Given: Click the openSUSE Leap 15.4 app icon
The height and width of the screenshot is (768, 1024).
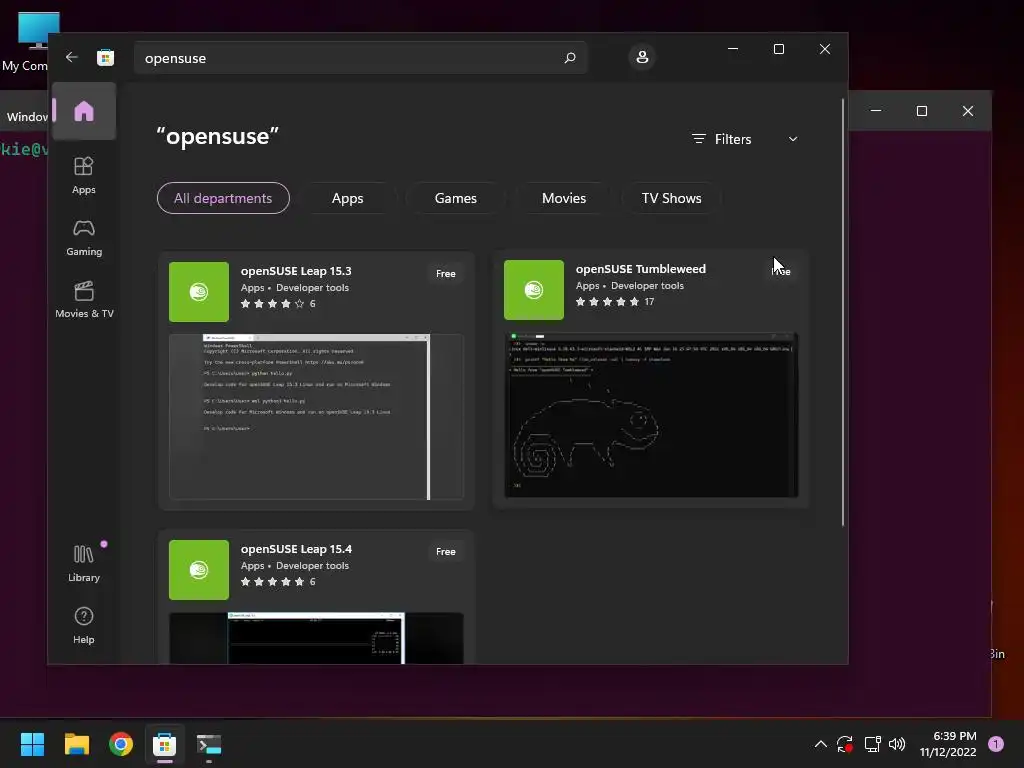Looking at the screenshot, I should 199,569.
